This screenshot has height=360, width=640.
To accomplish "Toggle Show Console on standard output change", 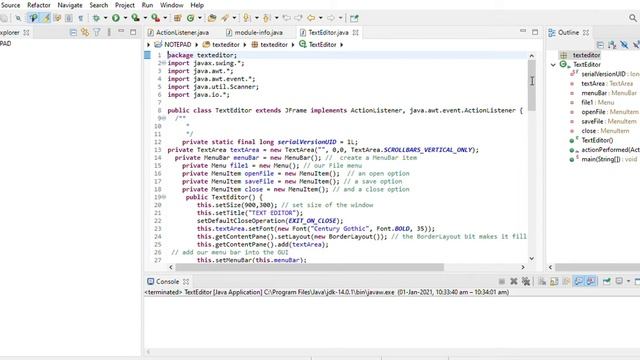I will [x=579, y=281].
